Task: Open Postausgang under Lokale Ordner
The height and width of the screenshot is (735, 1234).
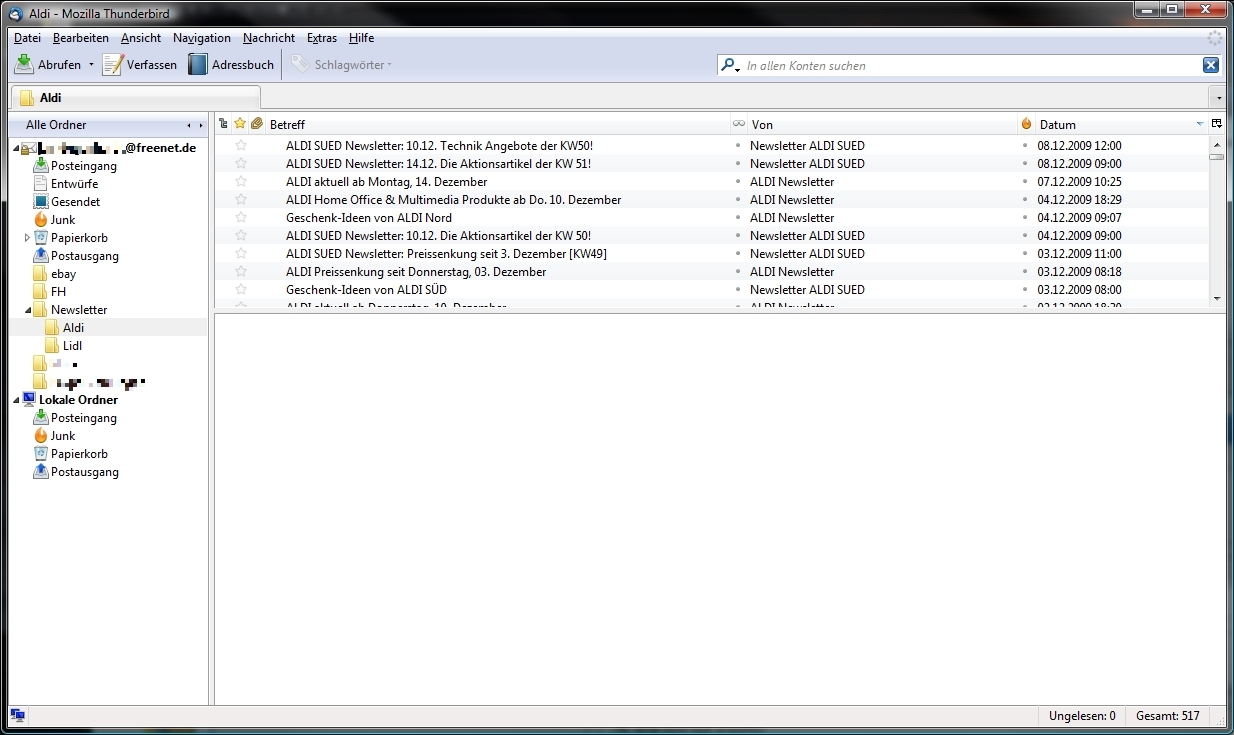Action: tap(85, 472)
